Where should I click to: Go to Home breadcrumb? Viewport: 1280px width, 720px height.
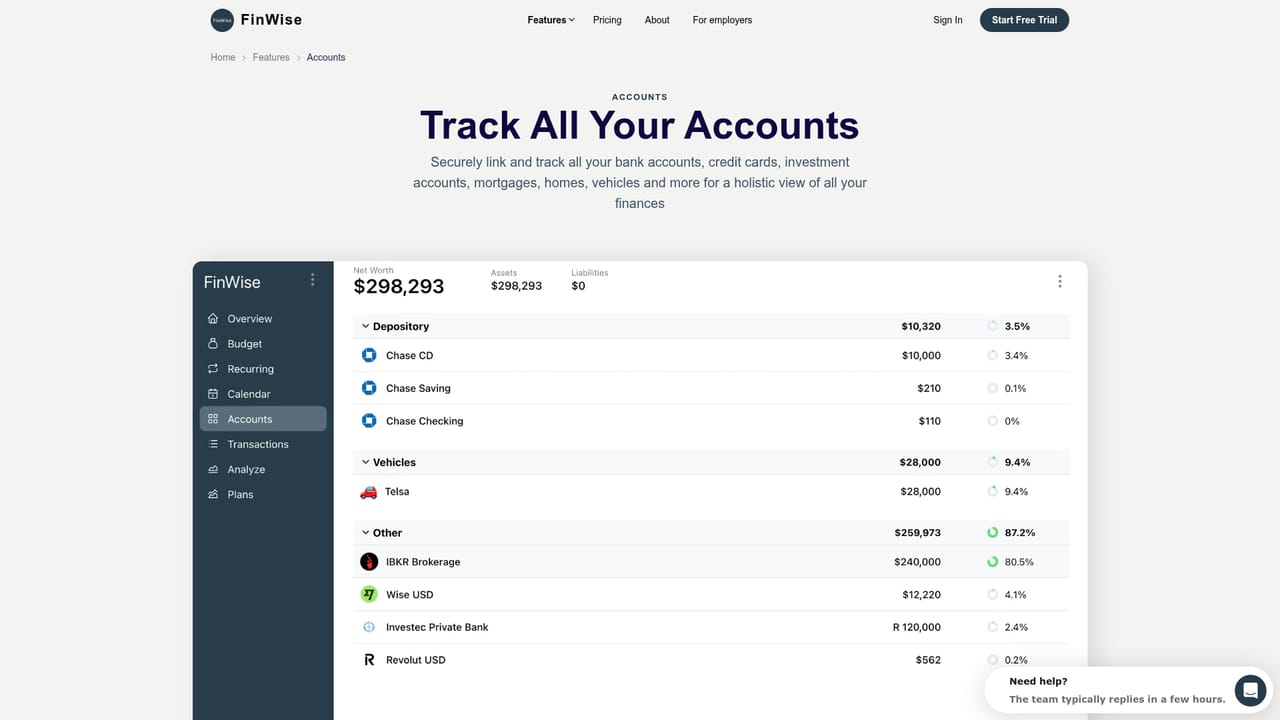coord(223,57)
